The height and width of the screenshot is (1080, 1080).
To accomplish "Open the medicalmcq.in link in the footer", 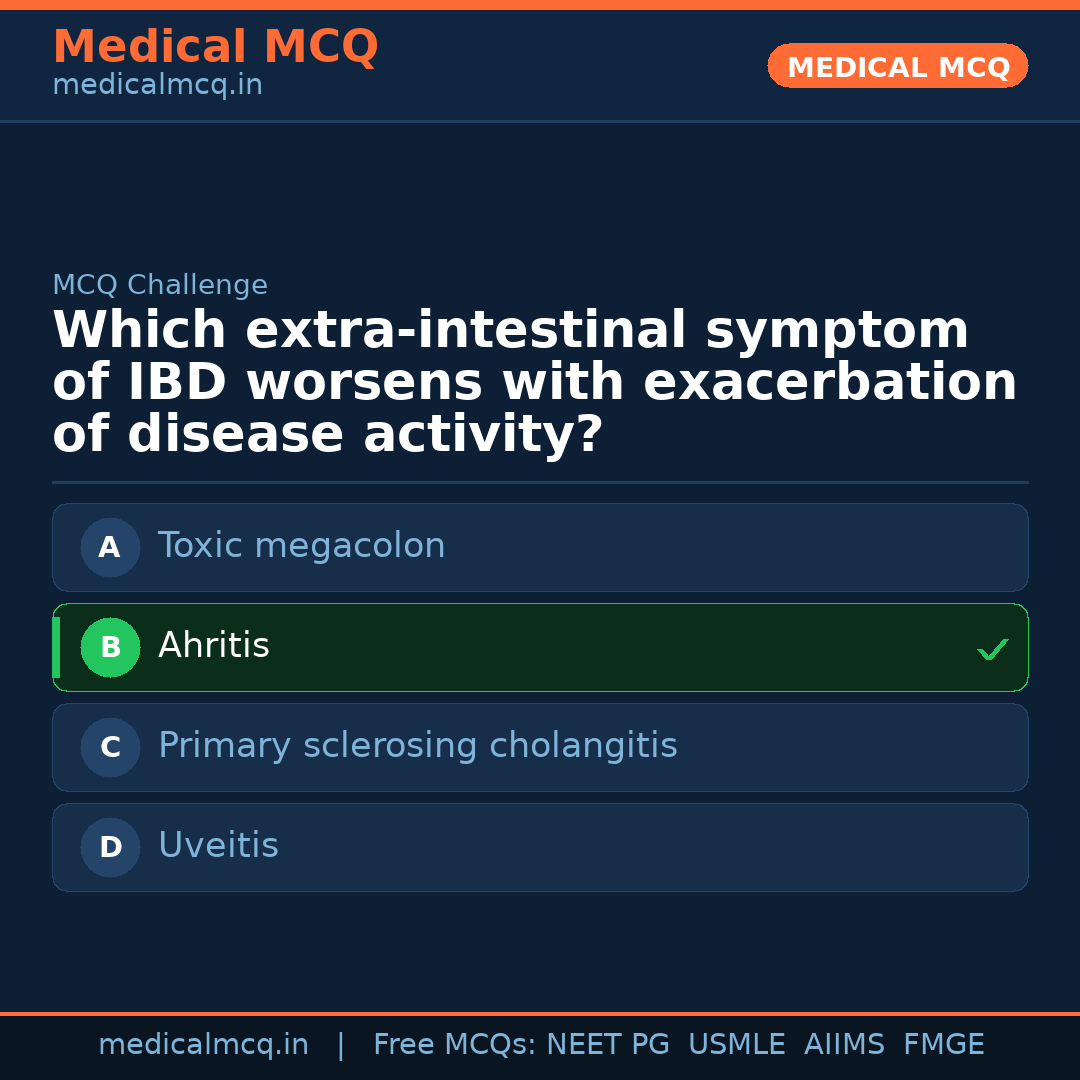I will click(203, 1045).
